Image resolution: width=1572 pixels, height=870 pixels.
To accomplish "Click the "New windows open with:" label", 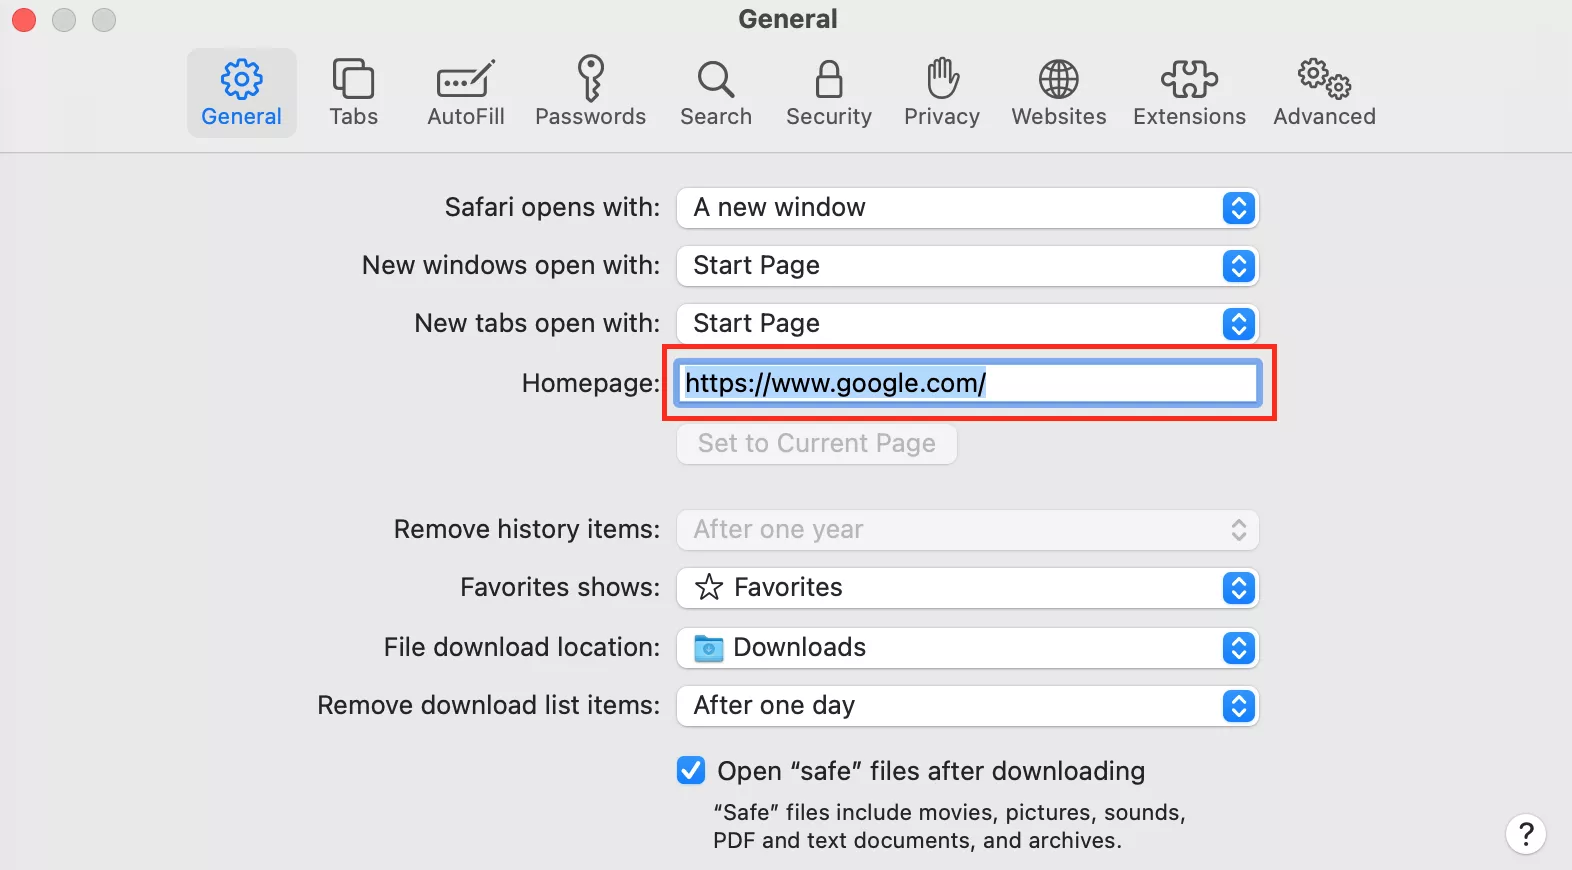I will tap(511, 265).
